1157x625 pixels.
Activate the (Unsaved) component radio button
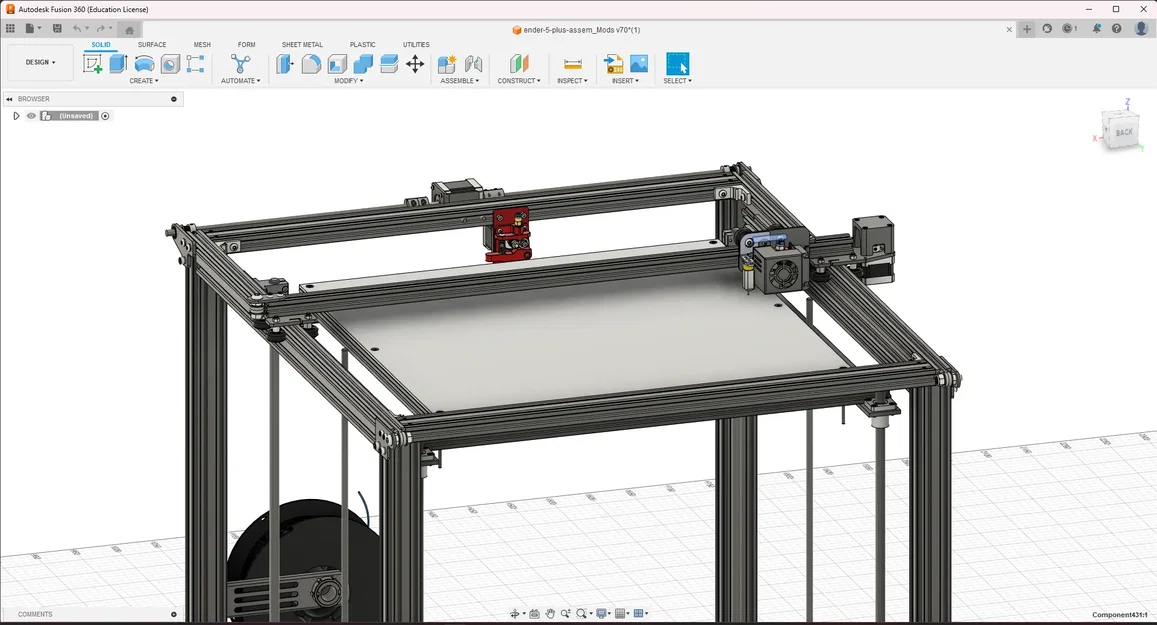click(106, 116)
